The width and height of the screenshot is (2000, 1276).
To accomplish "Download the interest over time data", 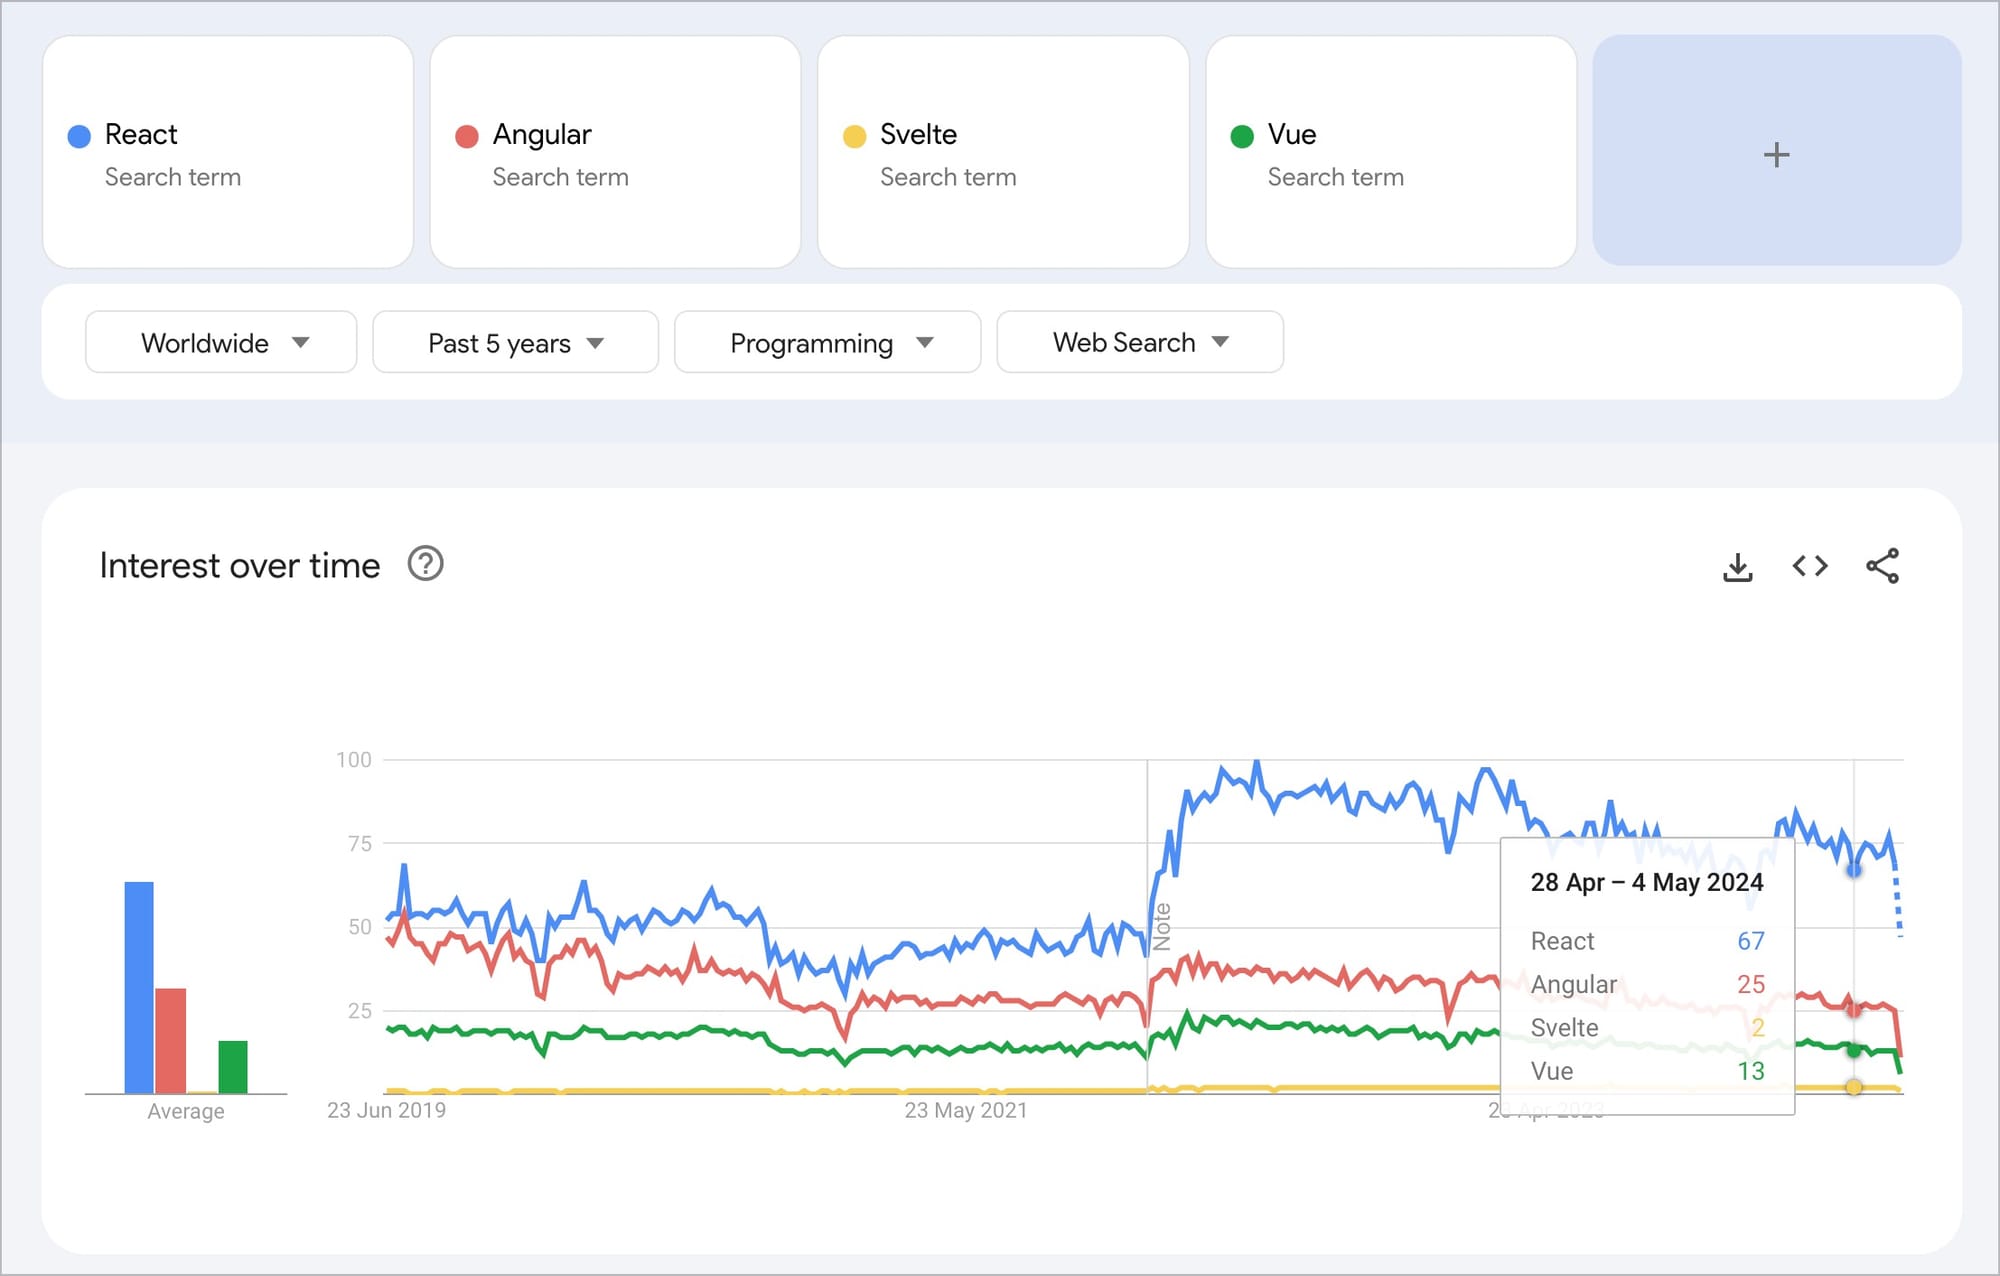I will tap(1737, 567).
